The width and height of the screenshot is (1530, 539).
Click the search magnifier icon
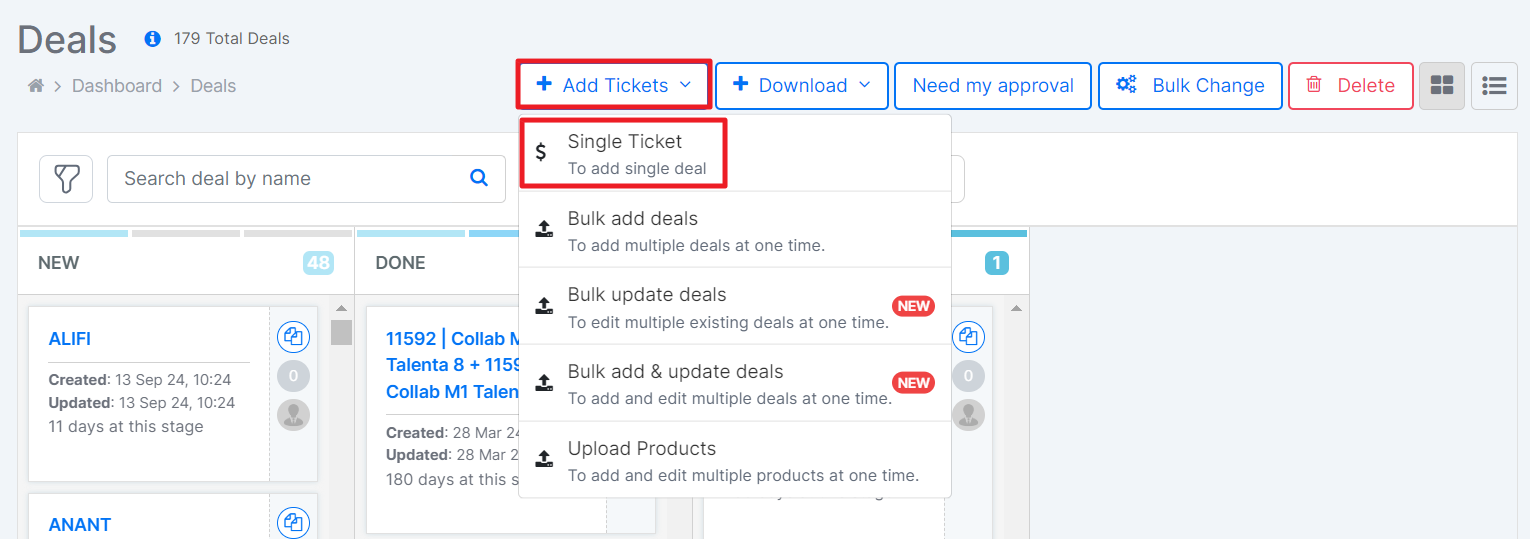[x=479, y=178]
